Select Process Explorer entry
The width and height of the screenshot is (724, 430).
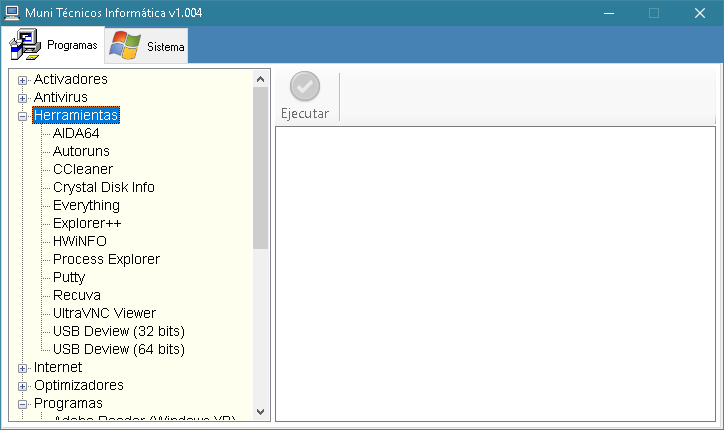click(107, 260)
